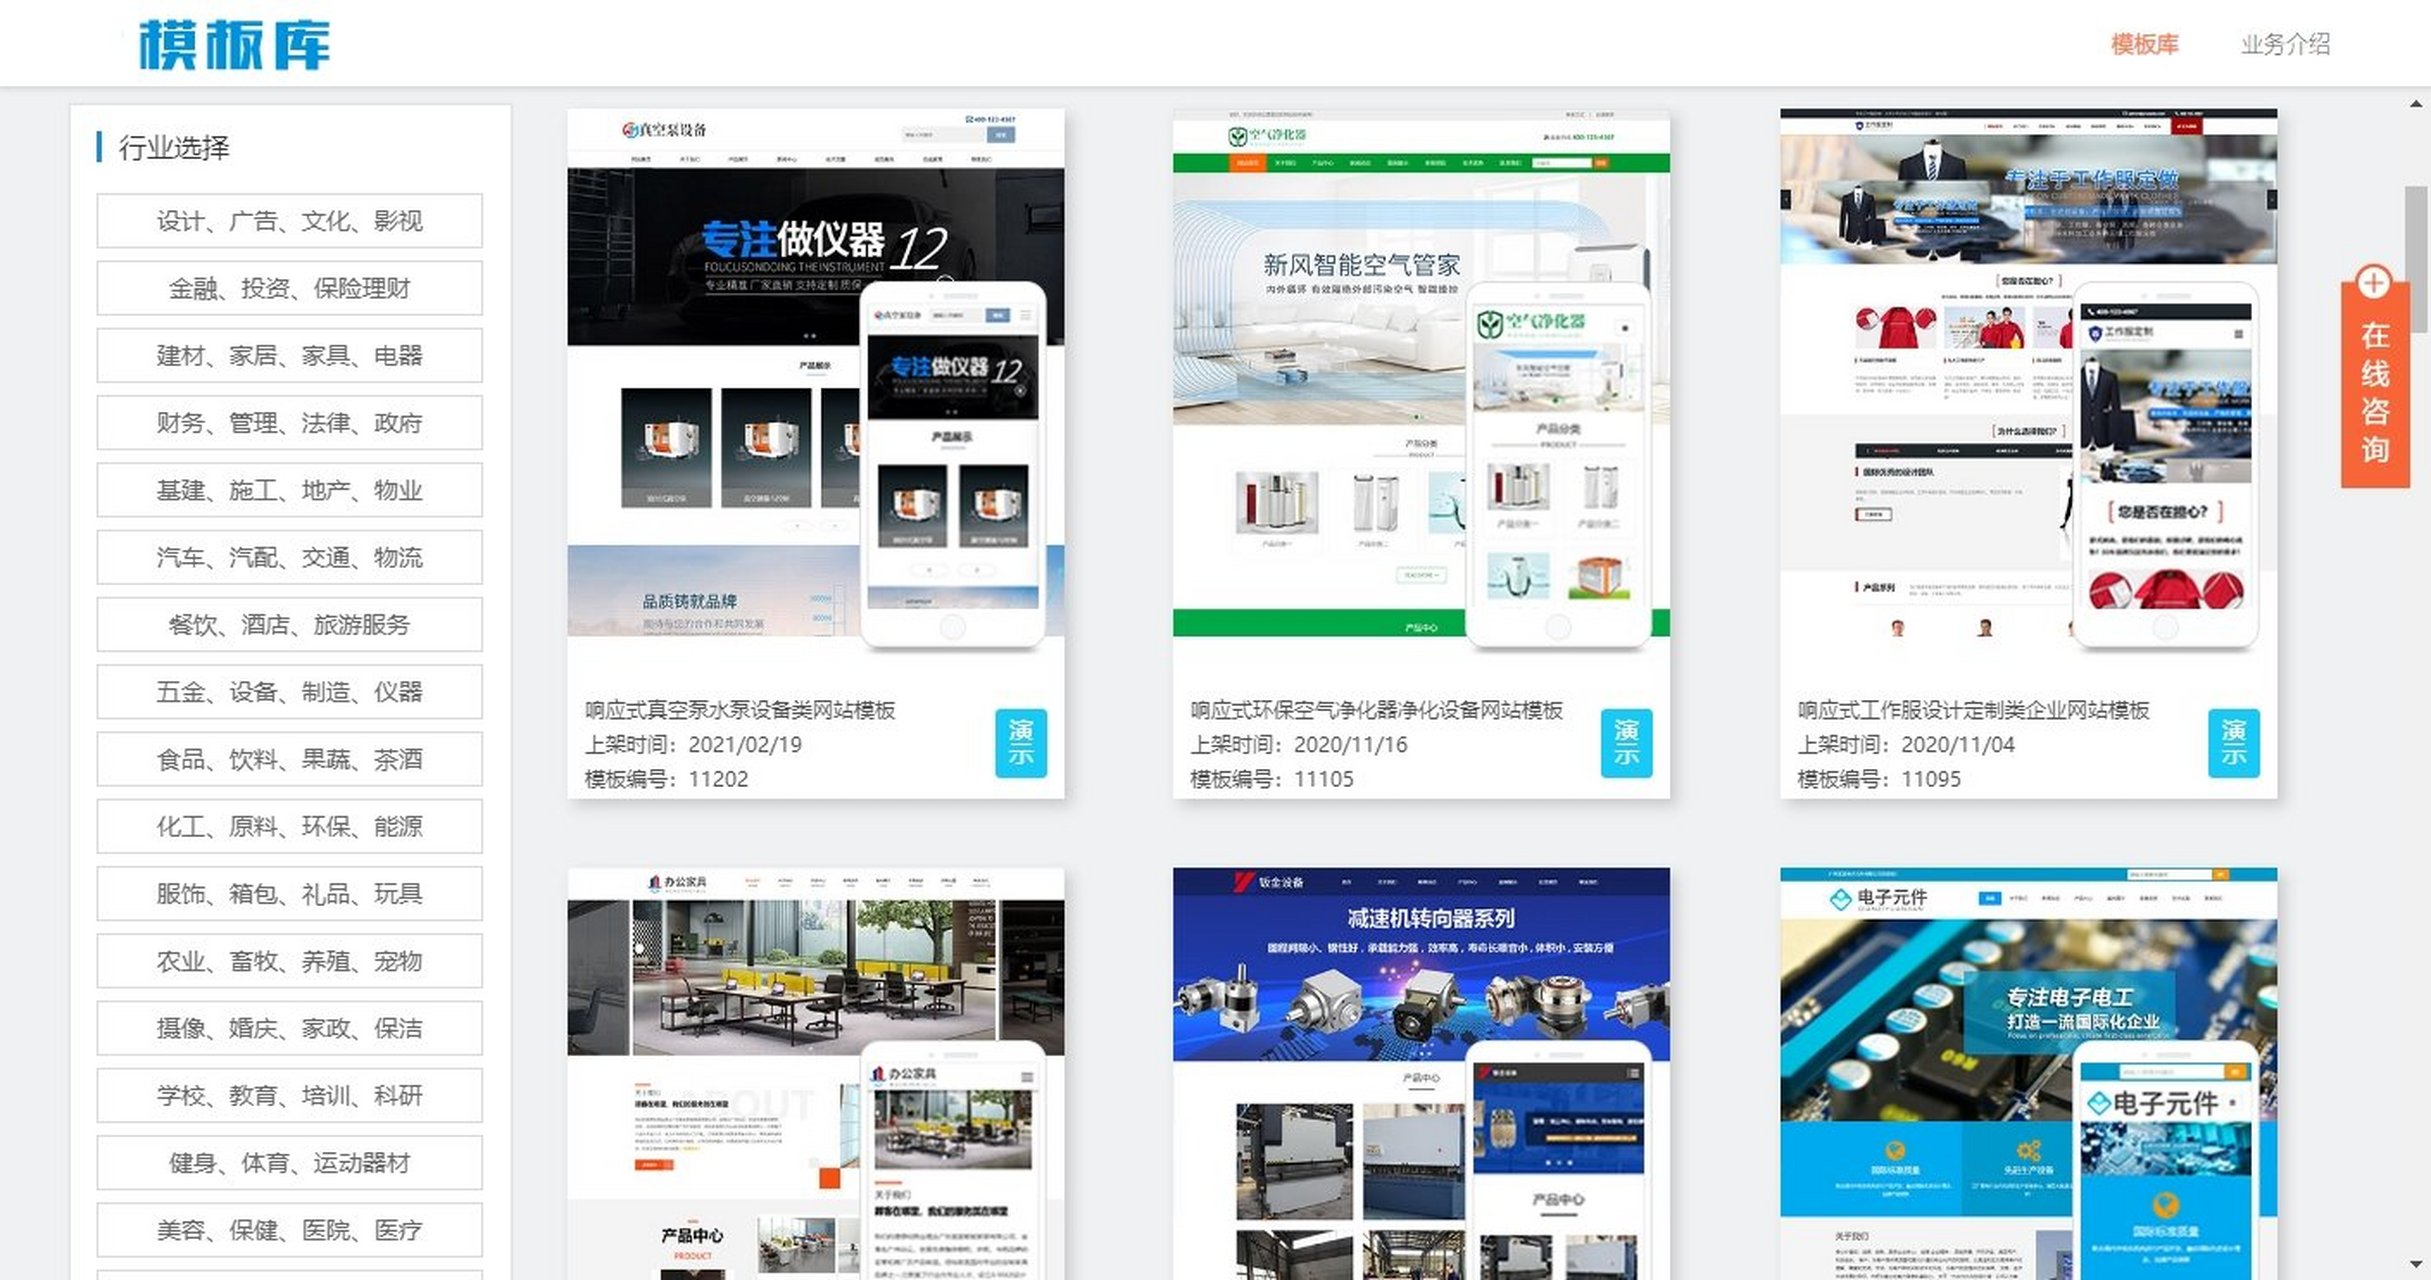Click text 模板编号: 11202

pyautogui.click(x=666, y=779)
